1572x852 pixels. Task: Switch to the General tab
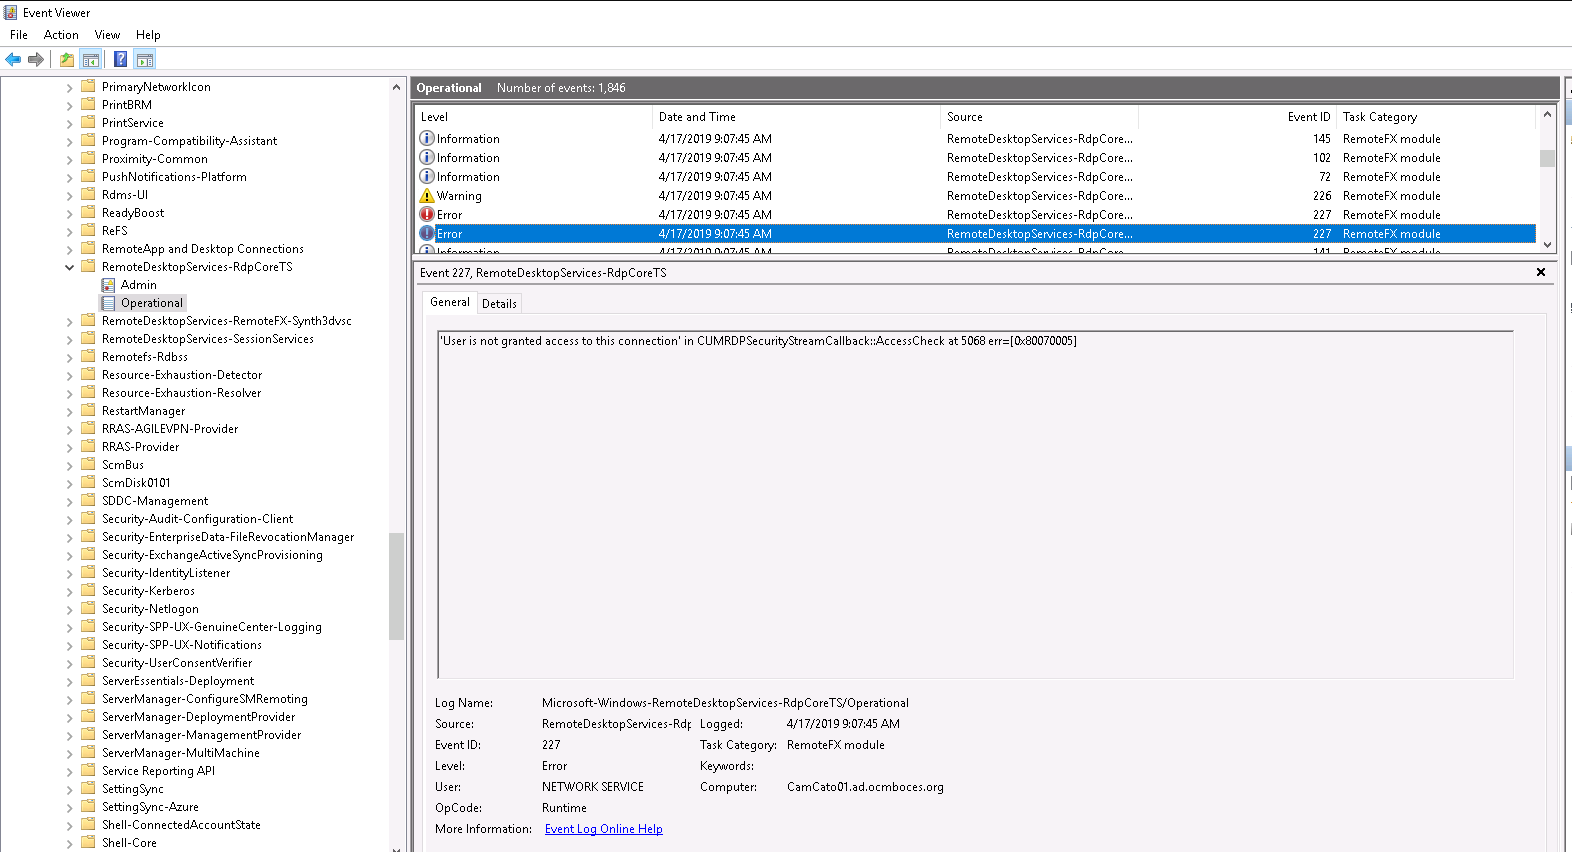click(x=450, y=302)
